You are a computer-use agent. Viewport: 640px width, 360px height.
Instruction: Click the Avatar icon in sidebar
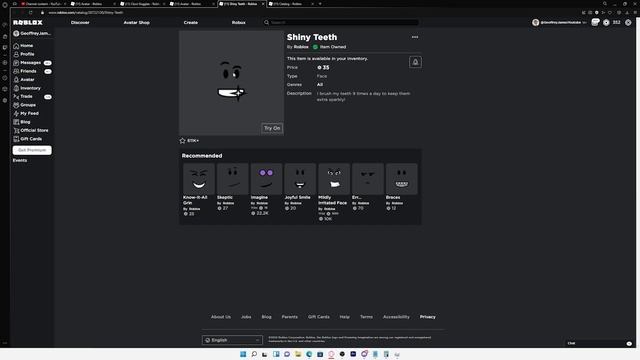(16, 80)
